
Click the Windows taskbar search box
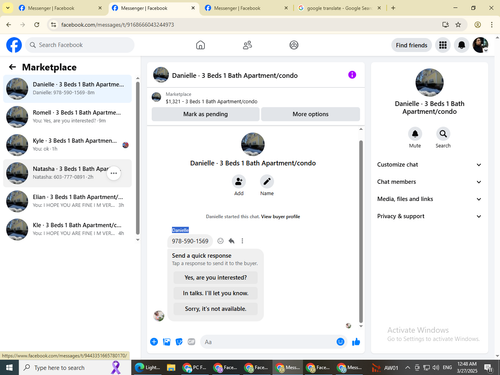pyautogui.click(x=74, y=368)
